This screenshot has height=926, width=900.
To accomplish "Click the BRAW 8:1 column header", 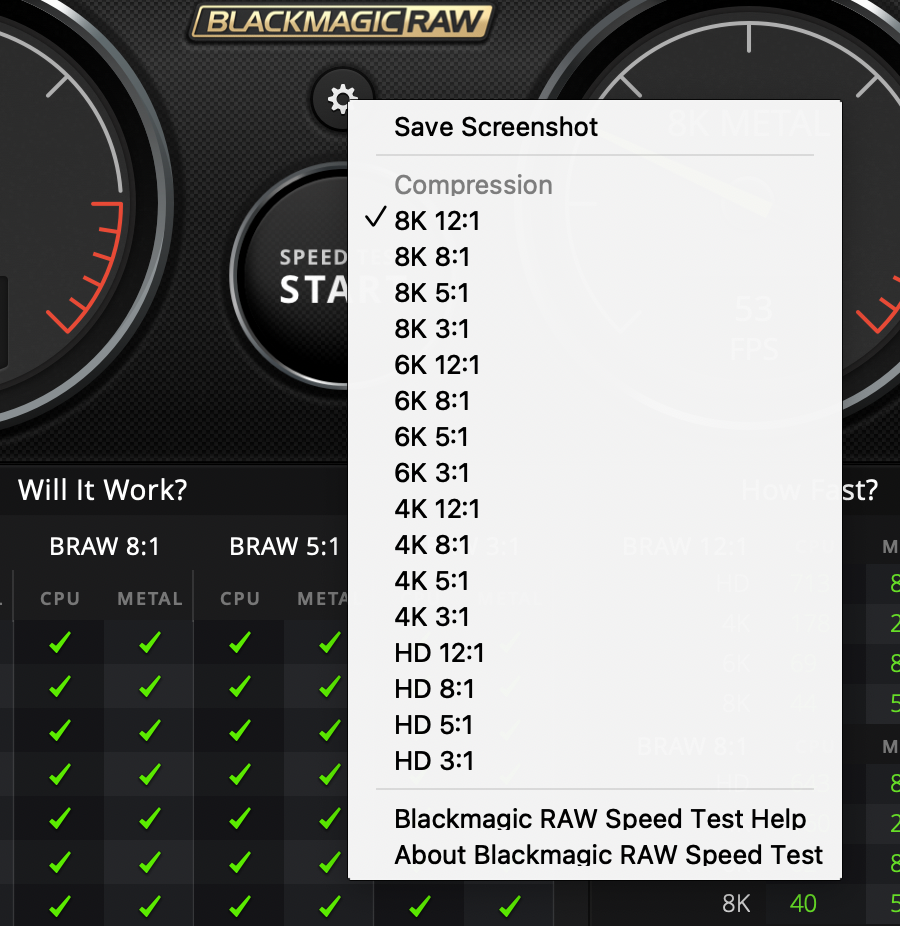I will pyautogui.click(x=105, y=546).
